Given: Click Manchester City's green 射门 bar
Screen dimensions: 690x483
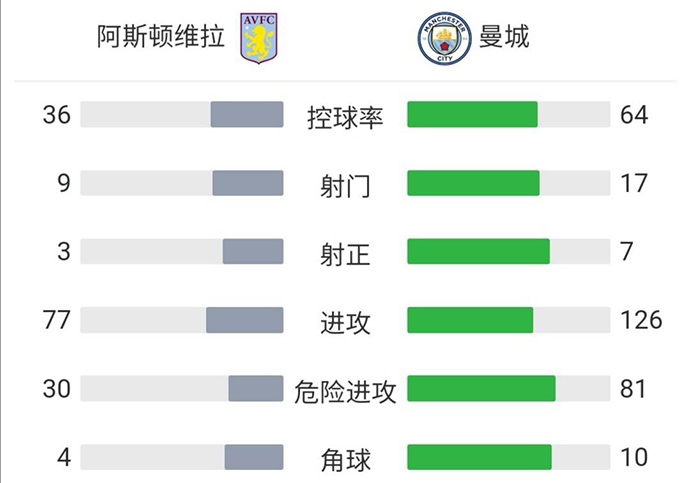Looking at the screenshot, I should (473, 183).
